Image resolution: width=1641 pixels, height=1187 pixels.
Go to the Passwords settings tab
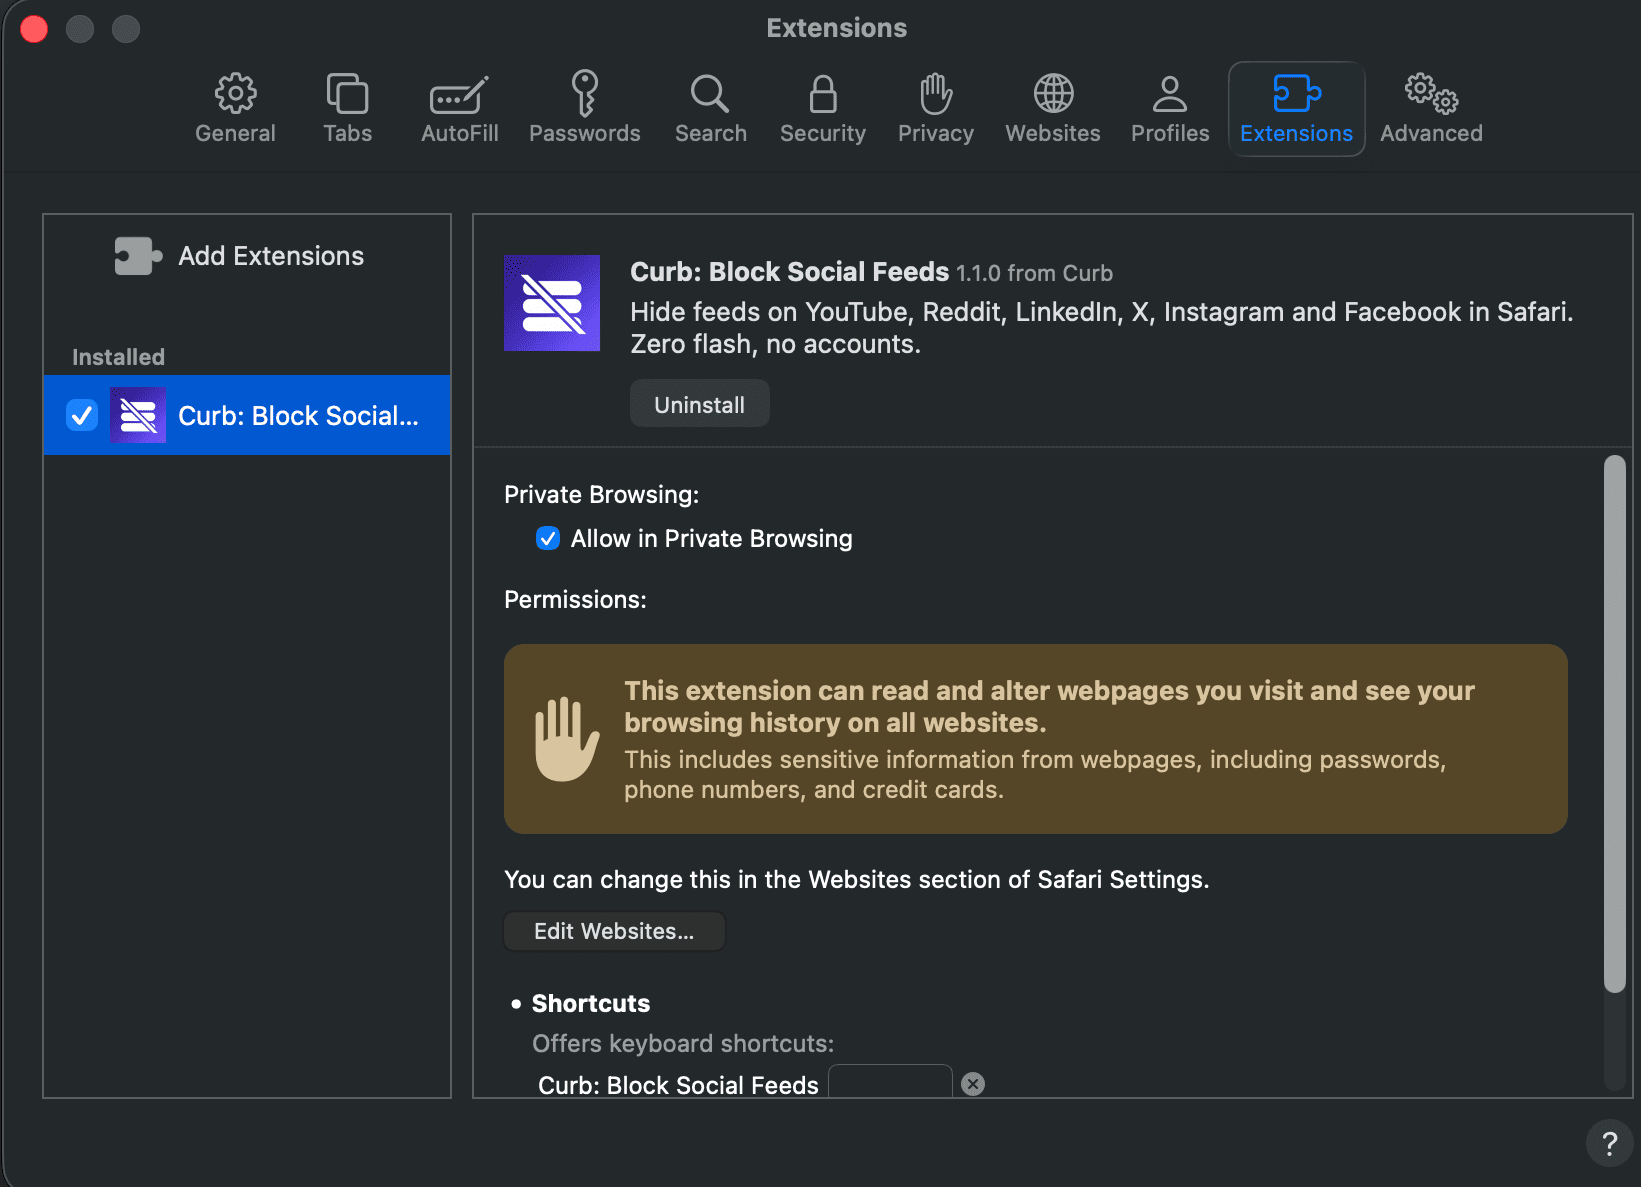pos(584,109)
